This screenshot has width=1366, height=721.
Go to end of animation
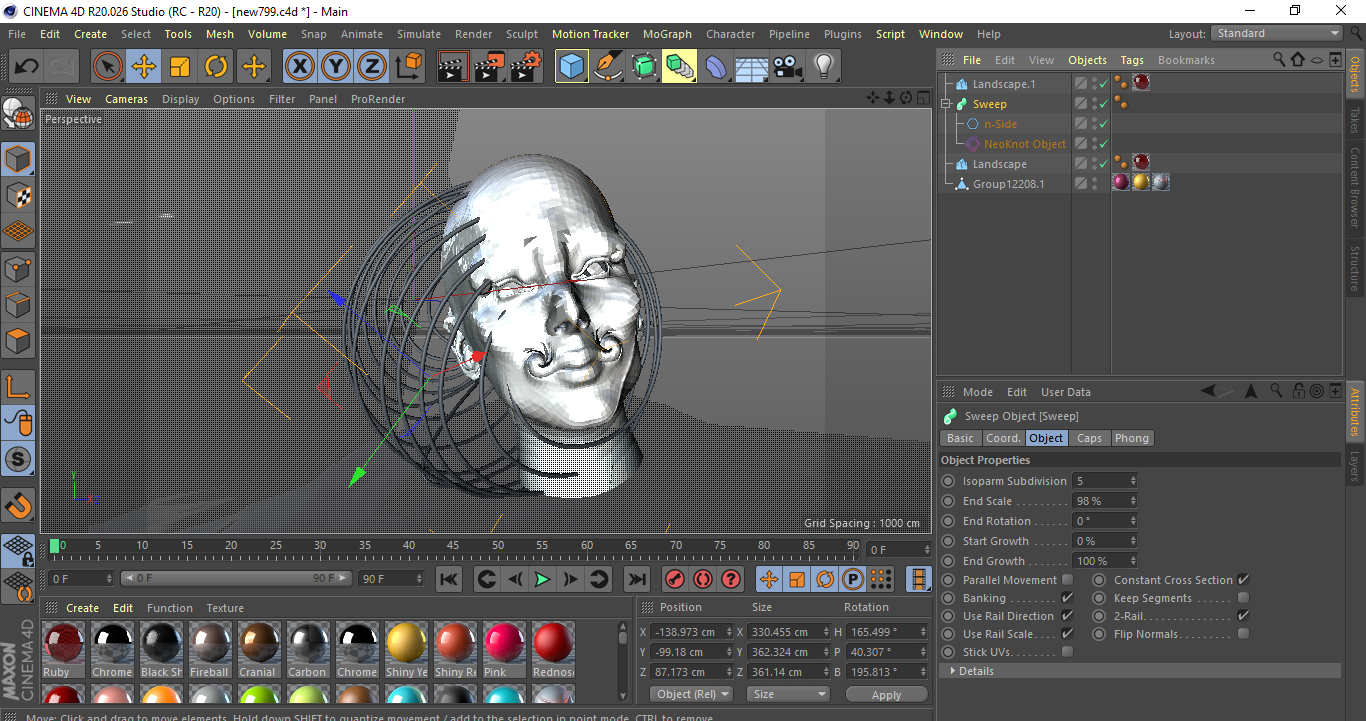point(637,579)
